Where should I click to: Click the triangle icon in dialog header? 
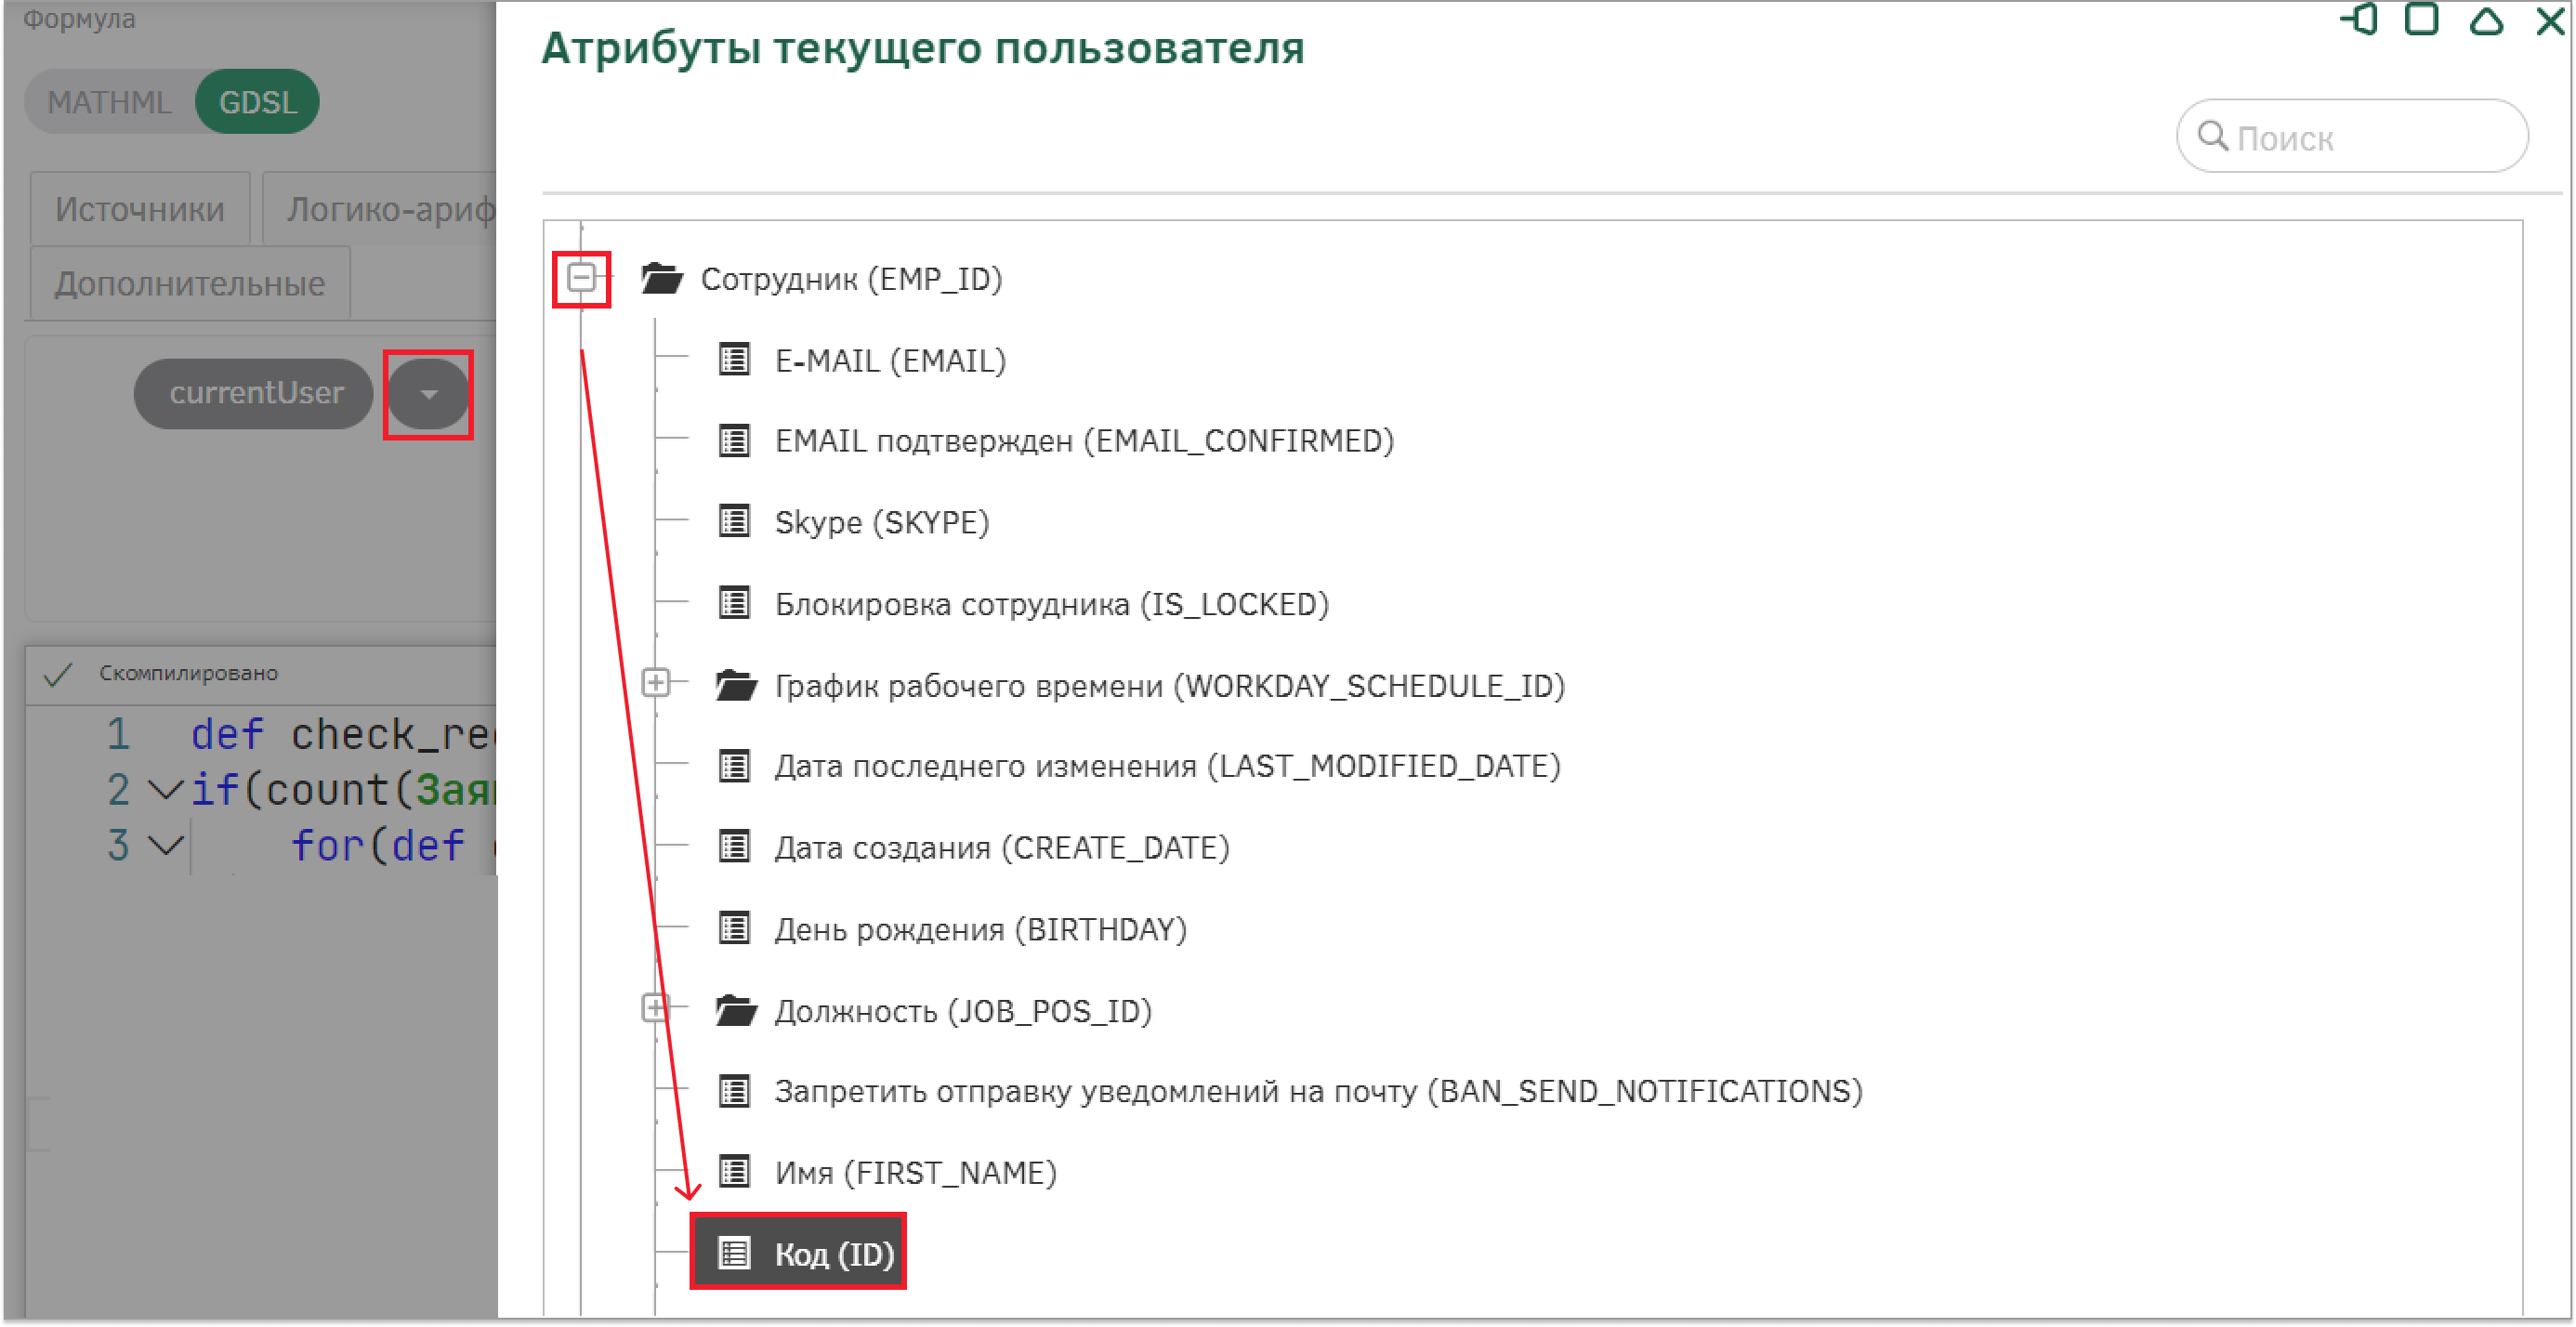pyautogui.click(x=2486, y=20)
